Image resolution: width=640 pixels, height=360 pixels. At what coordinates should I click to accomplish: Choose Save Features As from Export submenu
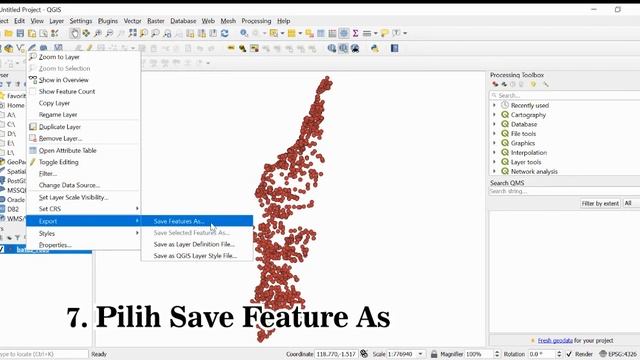point(197,221)
